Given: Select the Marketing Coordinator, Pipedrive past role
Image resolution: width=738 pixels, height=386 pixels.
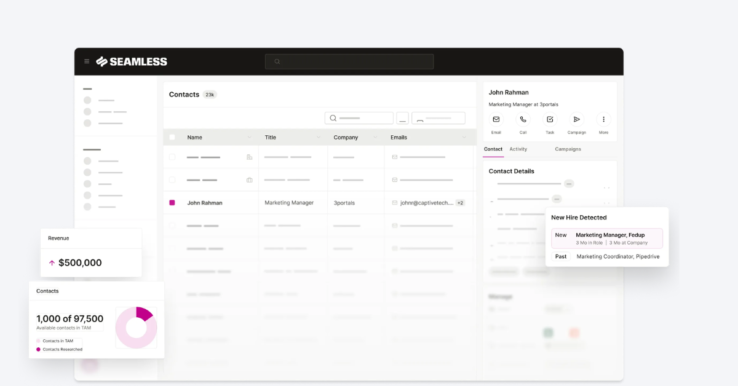Looking at the screenshot, I should click(618, 257).
